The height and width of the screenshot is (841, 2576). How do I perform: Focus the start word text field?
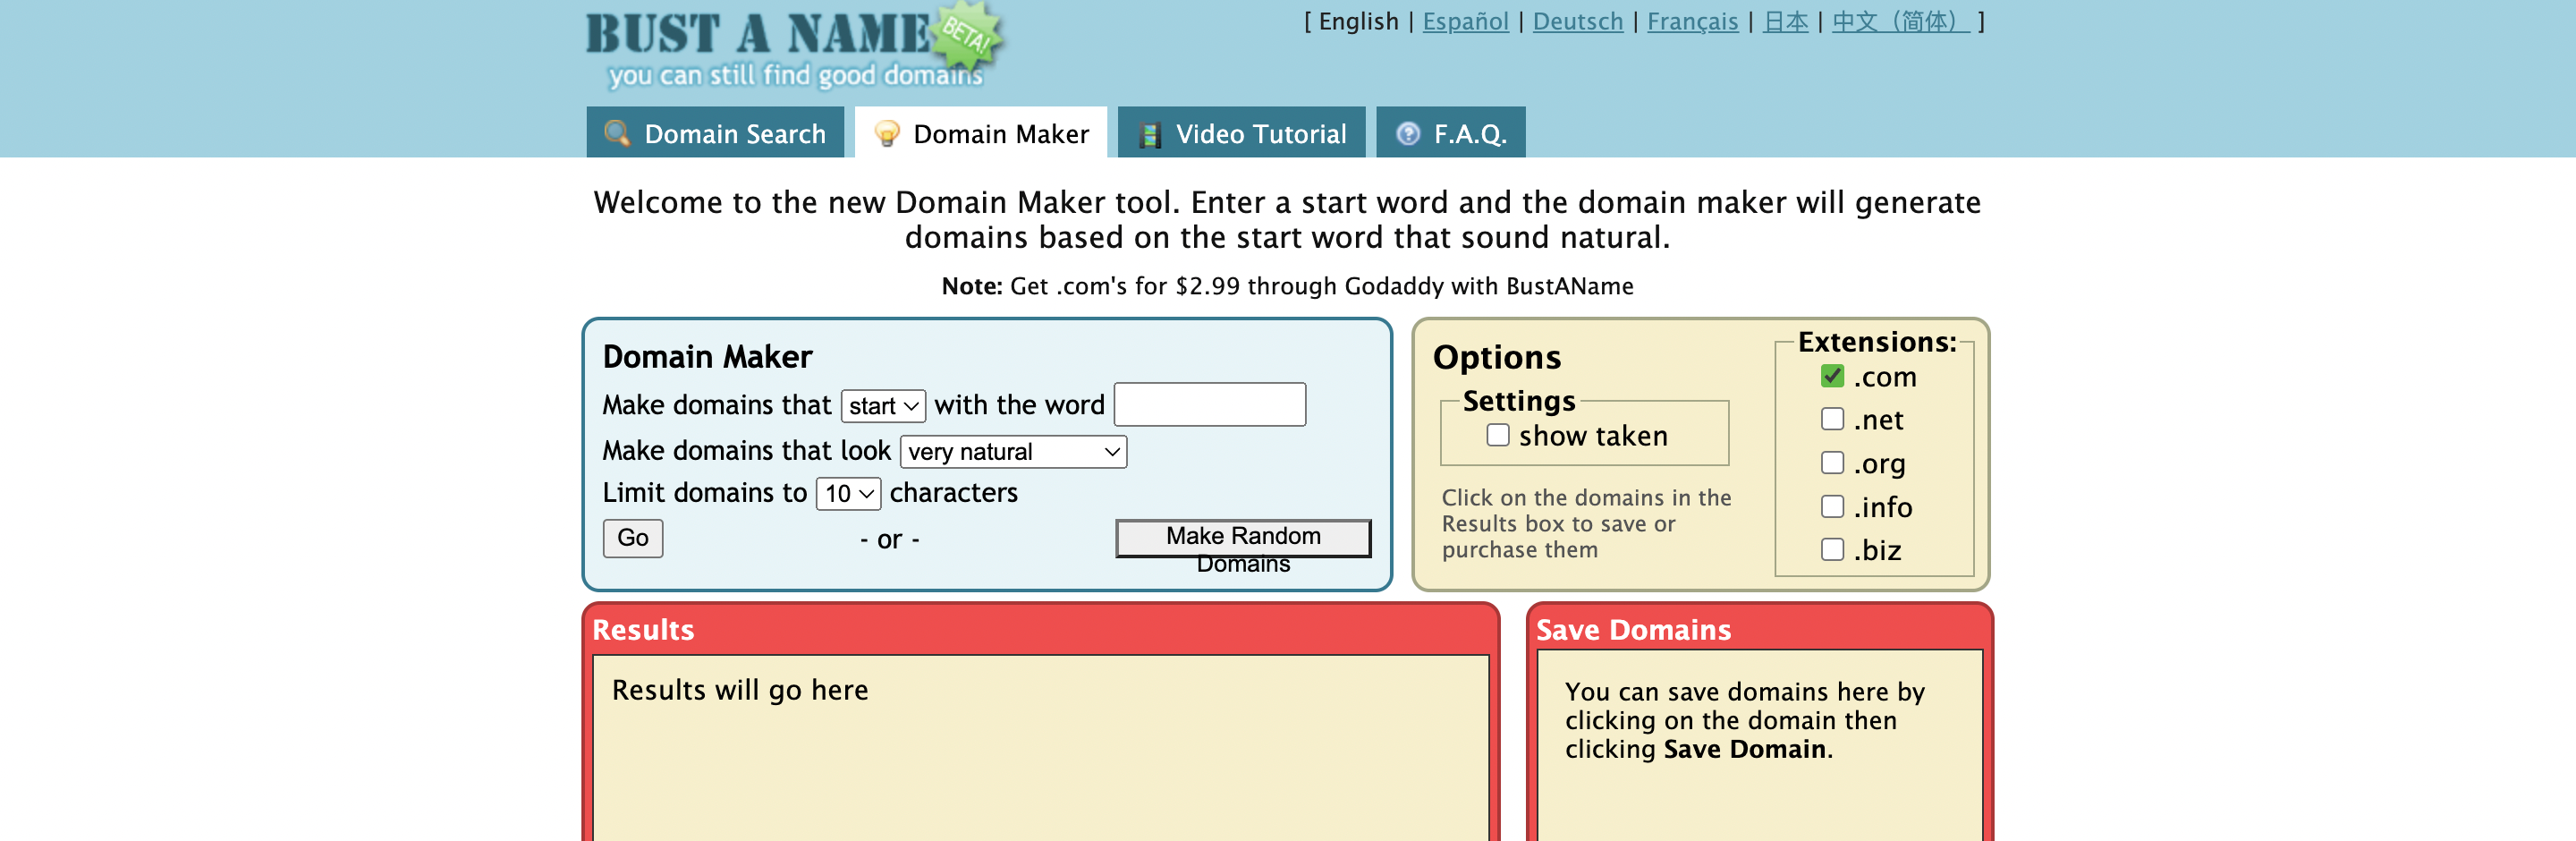point(1209,404)
